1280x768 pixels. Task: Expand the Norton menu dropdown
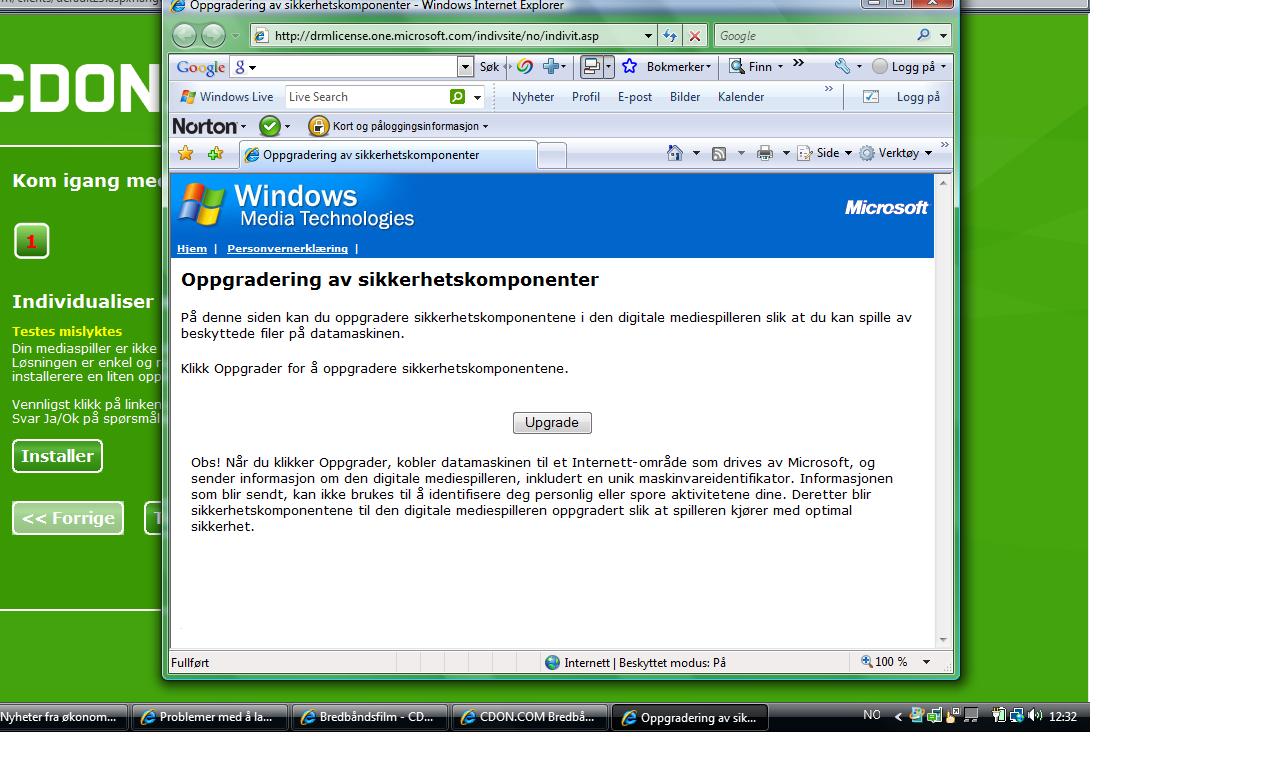coord(243,127)
